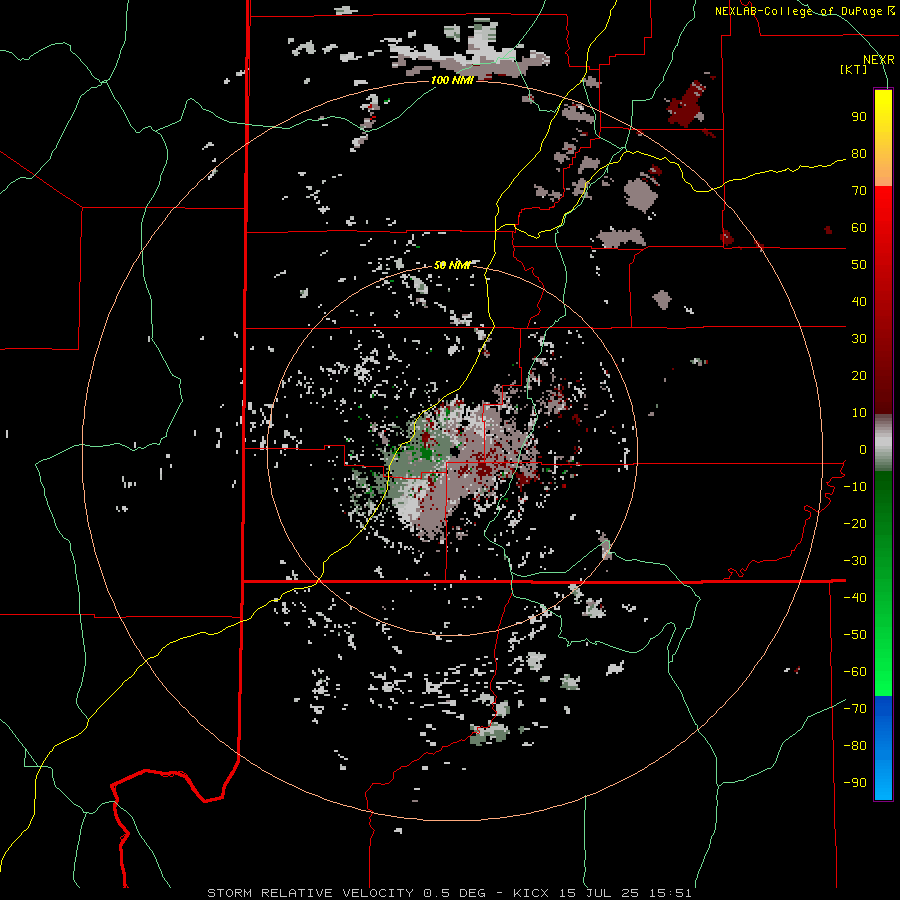This screenshot has width=900, height=900.
Task: Click the -20 value on the color scale
Action: 855,524
